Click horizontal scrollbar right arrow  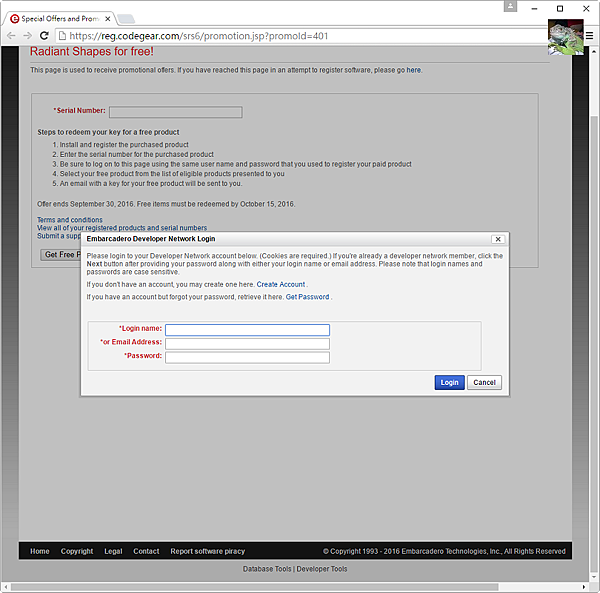click(584, 587)
